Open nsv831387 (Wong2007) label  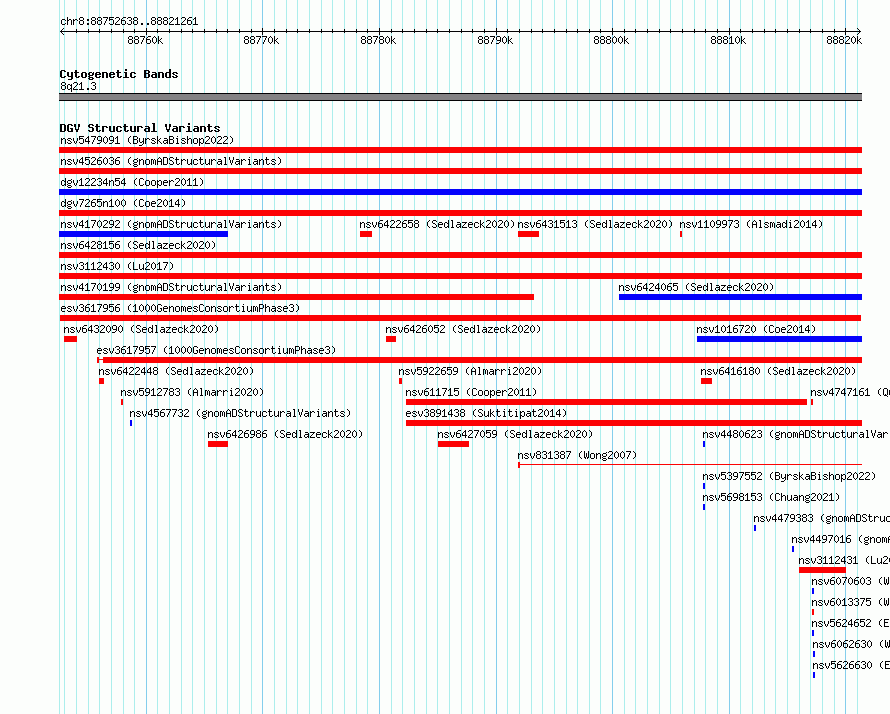577,455
